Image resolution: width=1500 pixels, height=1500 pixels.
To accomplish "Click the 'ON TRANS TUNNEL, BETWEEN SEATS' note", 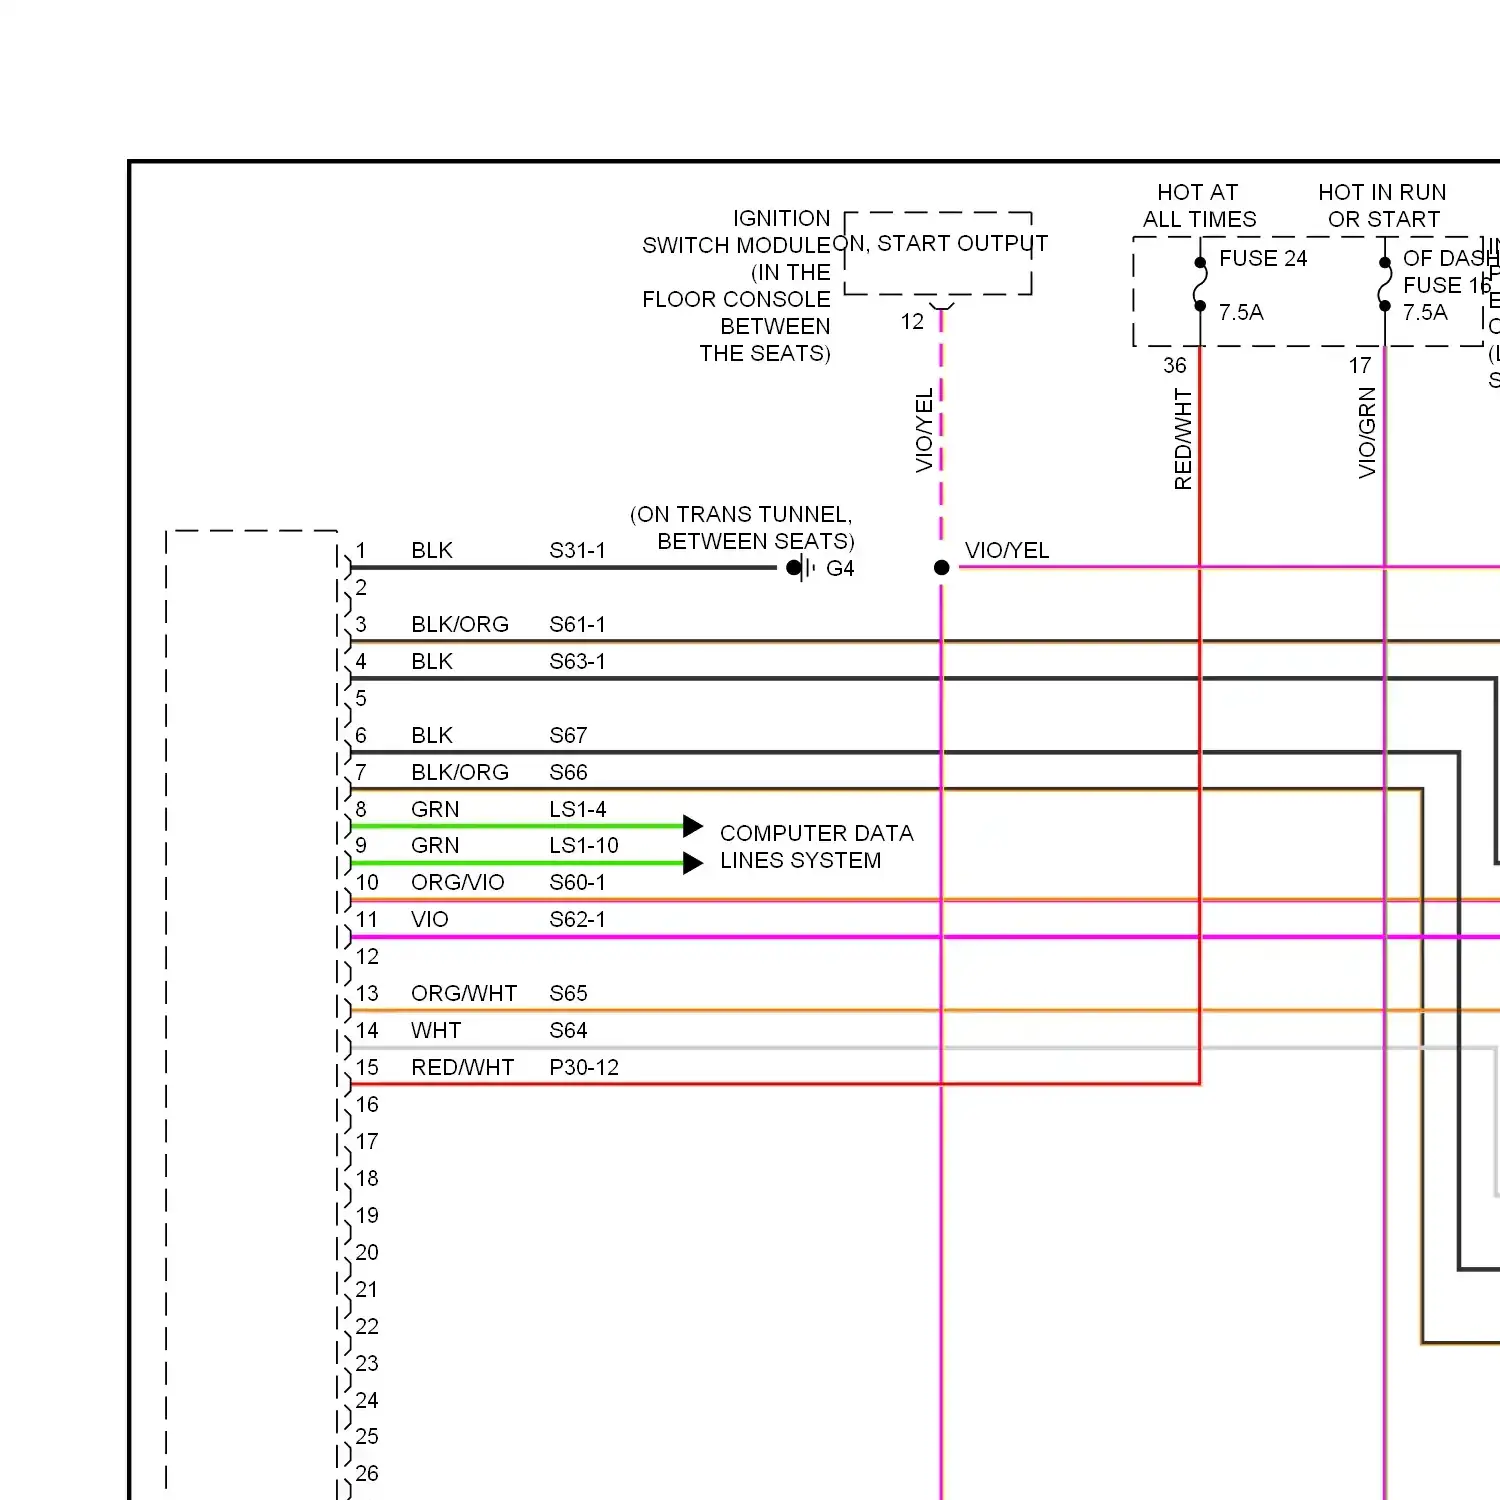I will click(742, 528).
